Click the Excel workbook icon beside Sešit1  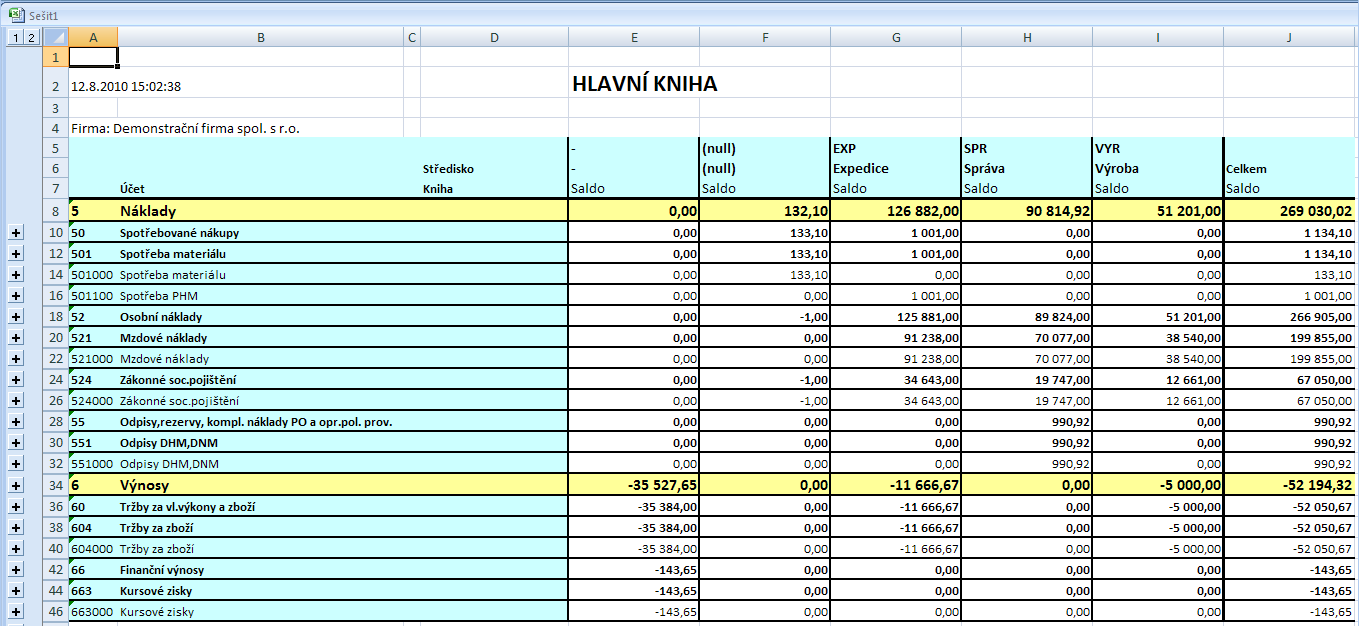[x=16, y=14]
